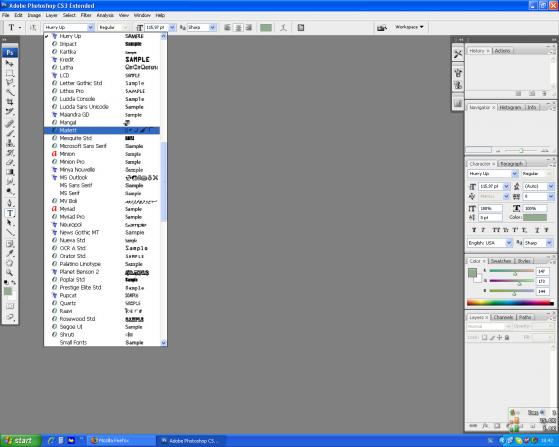Toggle Faux Bold in the Character panel
This screenshot has height=447, width=559.
pos(474,230)
